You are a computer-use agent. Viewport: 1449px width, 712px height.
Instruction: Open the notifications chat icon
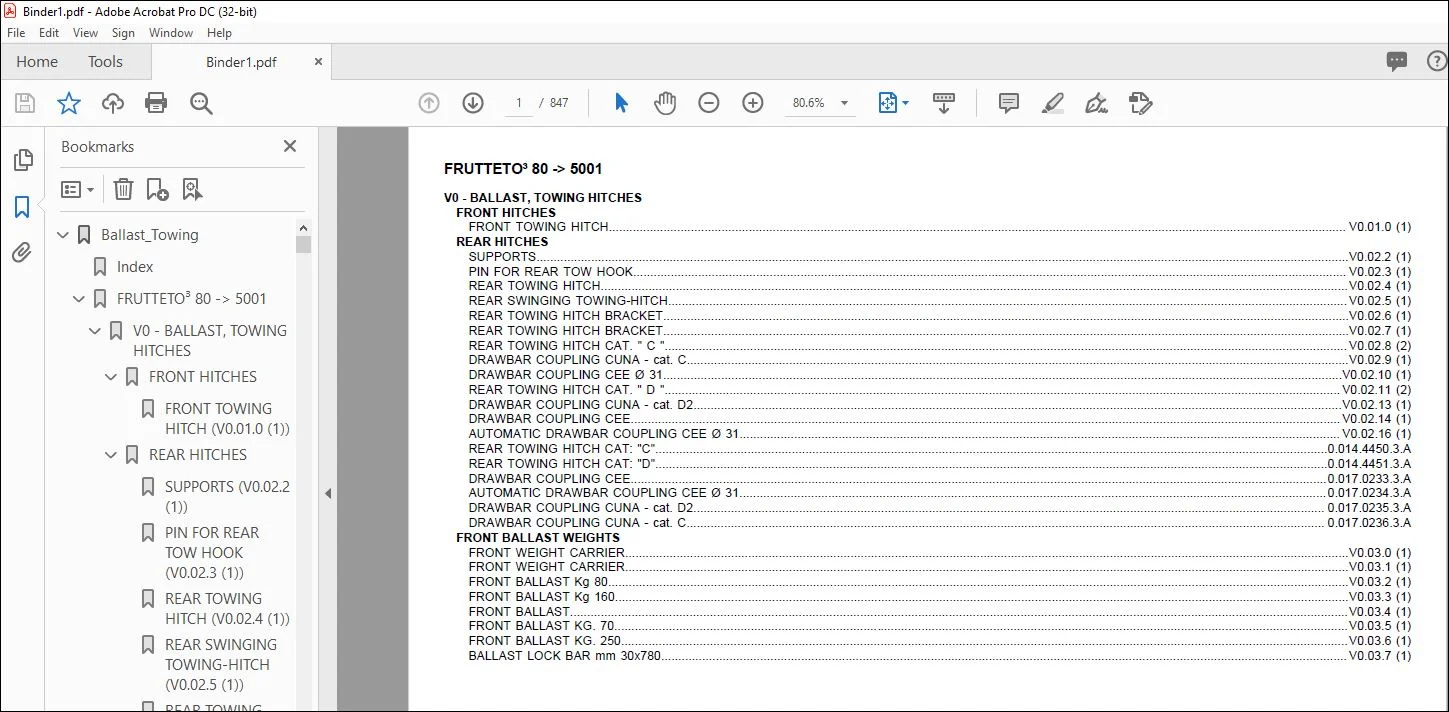[x=1397, y=62]
